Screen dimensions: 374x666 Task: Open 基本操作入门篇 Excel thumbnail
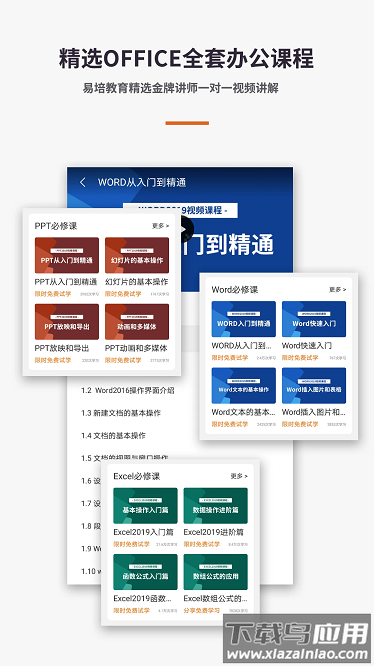click(145, 505)
